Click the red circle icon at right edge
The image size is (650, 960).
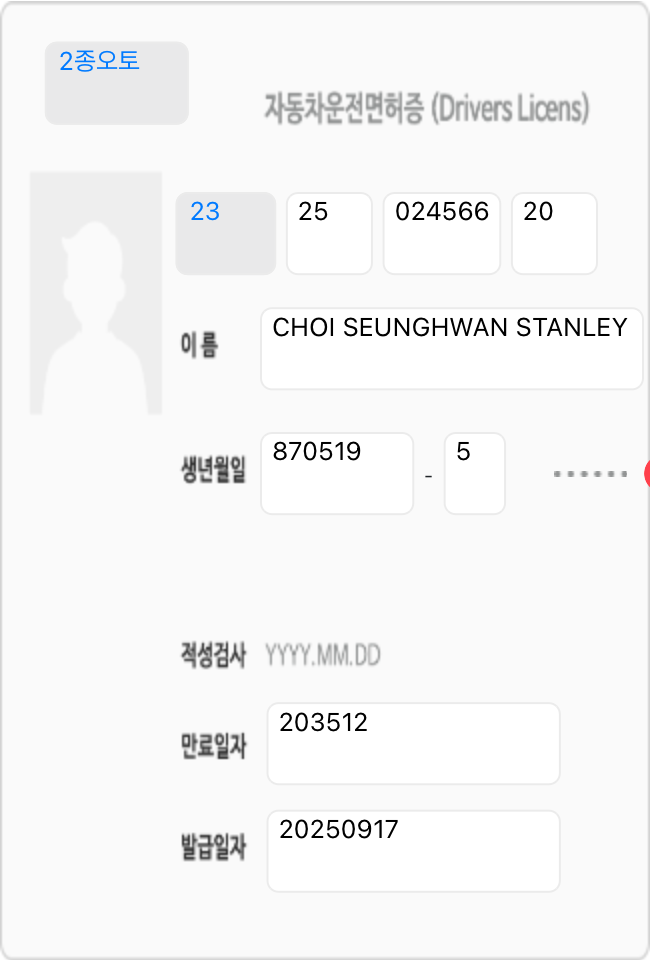(646, 474)
